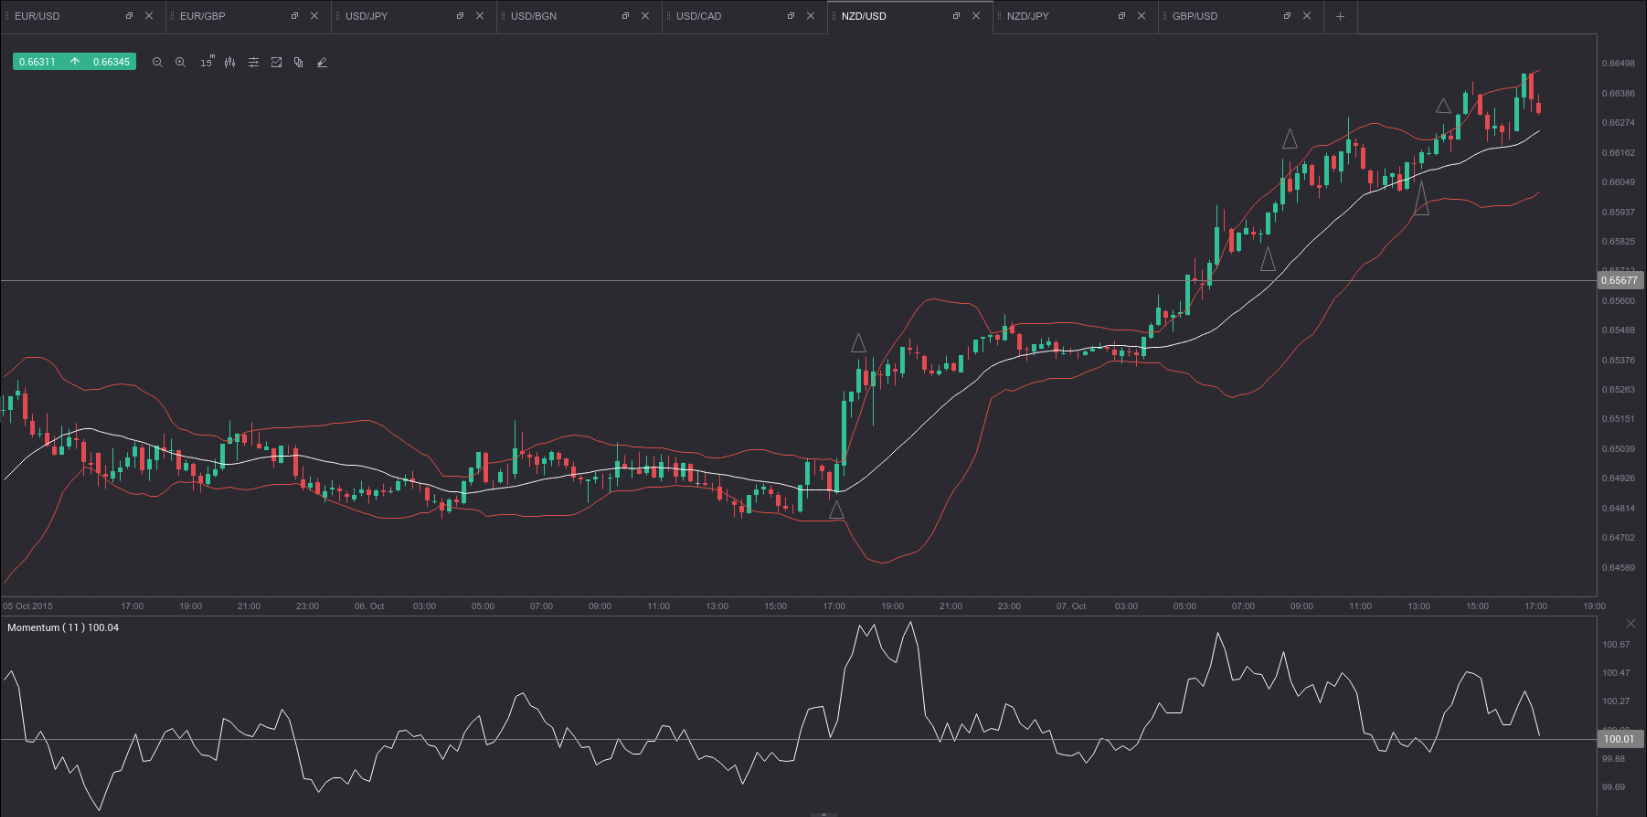
Task: Open the candlestick chart type menu
Action: [x=230, y=62]
